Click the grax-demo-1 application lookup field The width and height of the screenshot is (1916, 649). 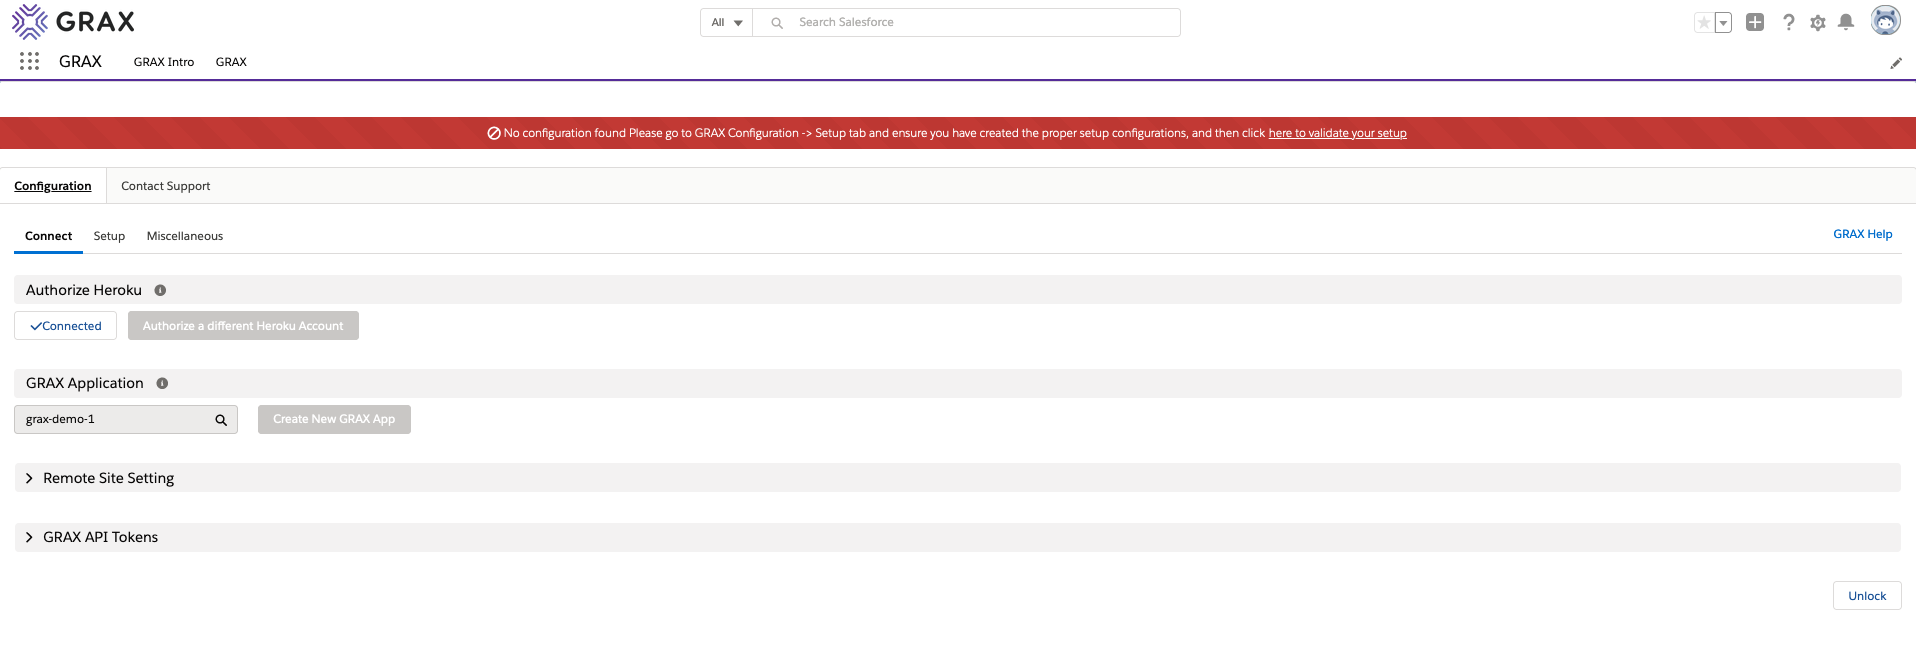coord(126,419)
